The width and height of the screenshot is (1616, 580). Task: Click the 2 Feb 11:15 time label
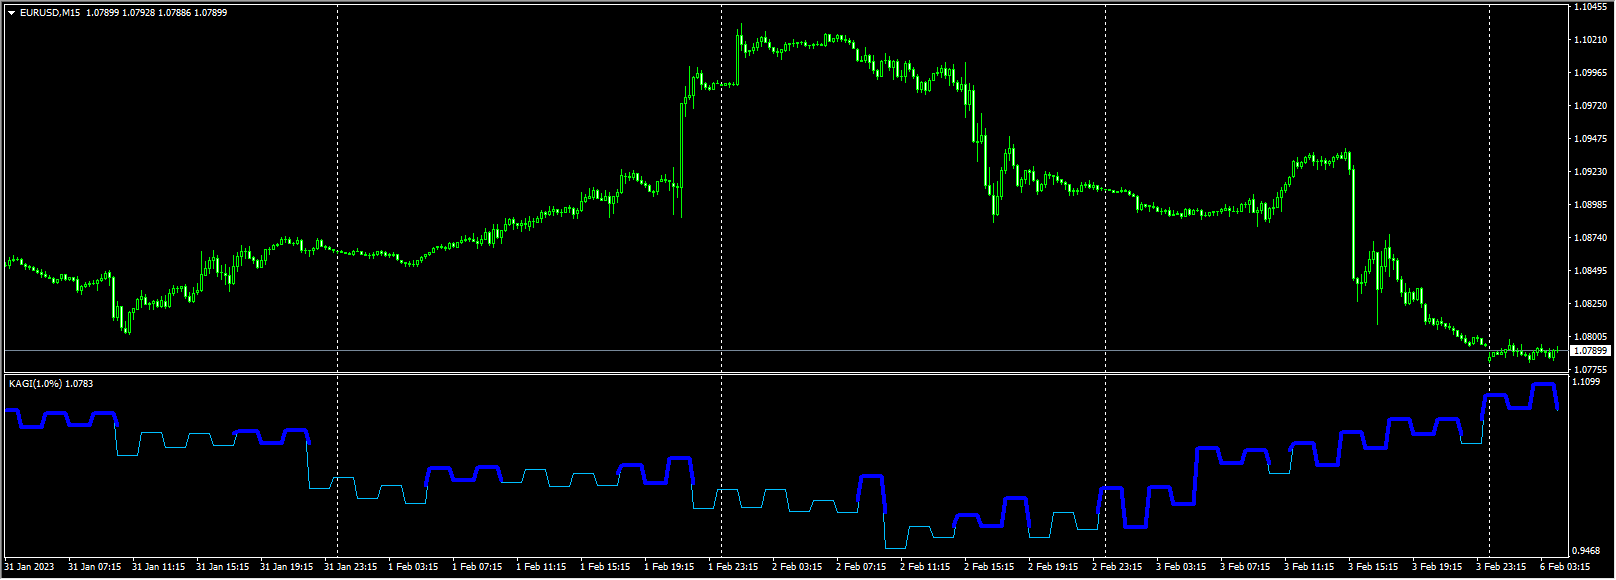pyautogui.click(x=925, y=567)
